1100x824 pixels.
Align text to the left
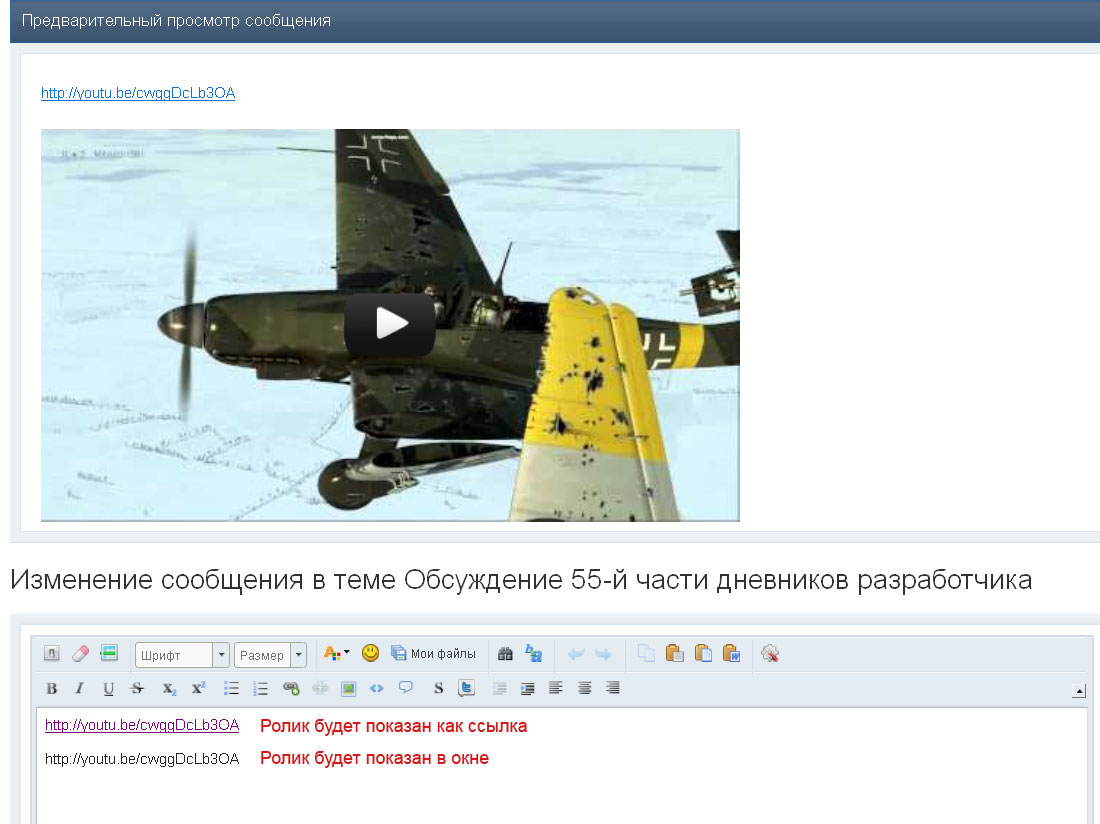tap(556, 688)
